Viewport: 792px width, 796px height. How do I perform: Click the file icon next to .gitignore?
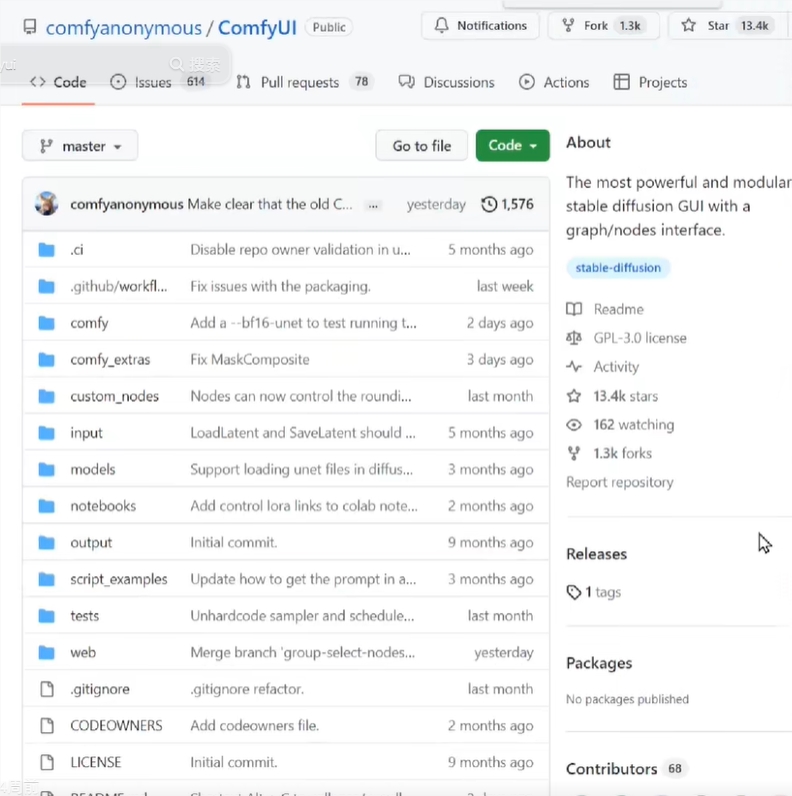[47, 689]
